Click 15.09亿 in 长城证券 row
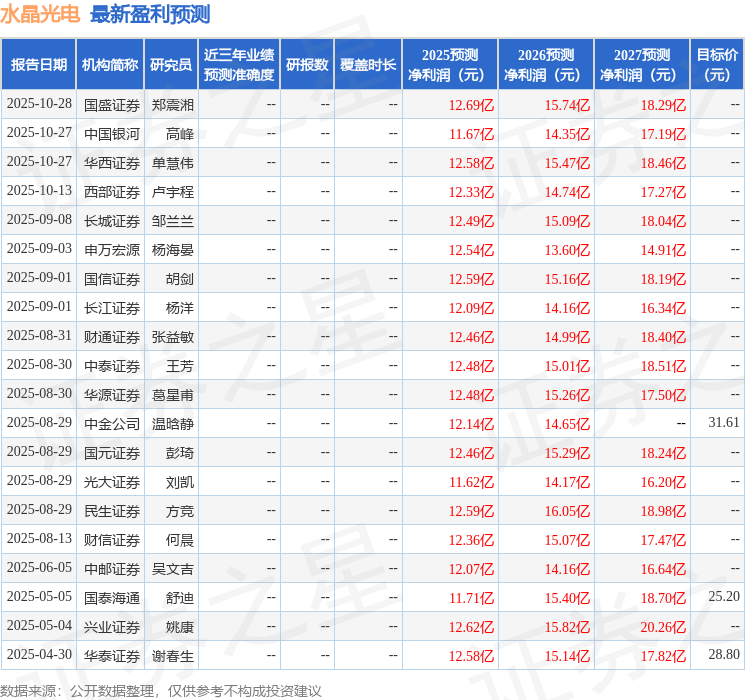Image resolution: width=745 pixels, height=700 pixels. [567, 221]
